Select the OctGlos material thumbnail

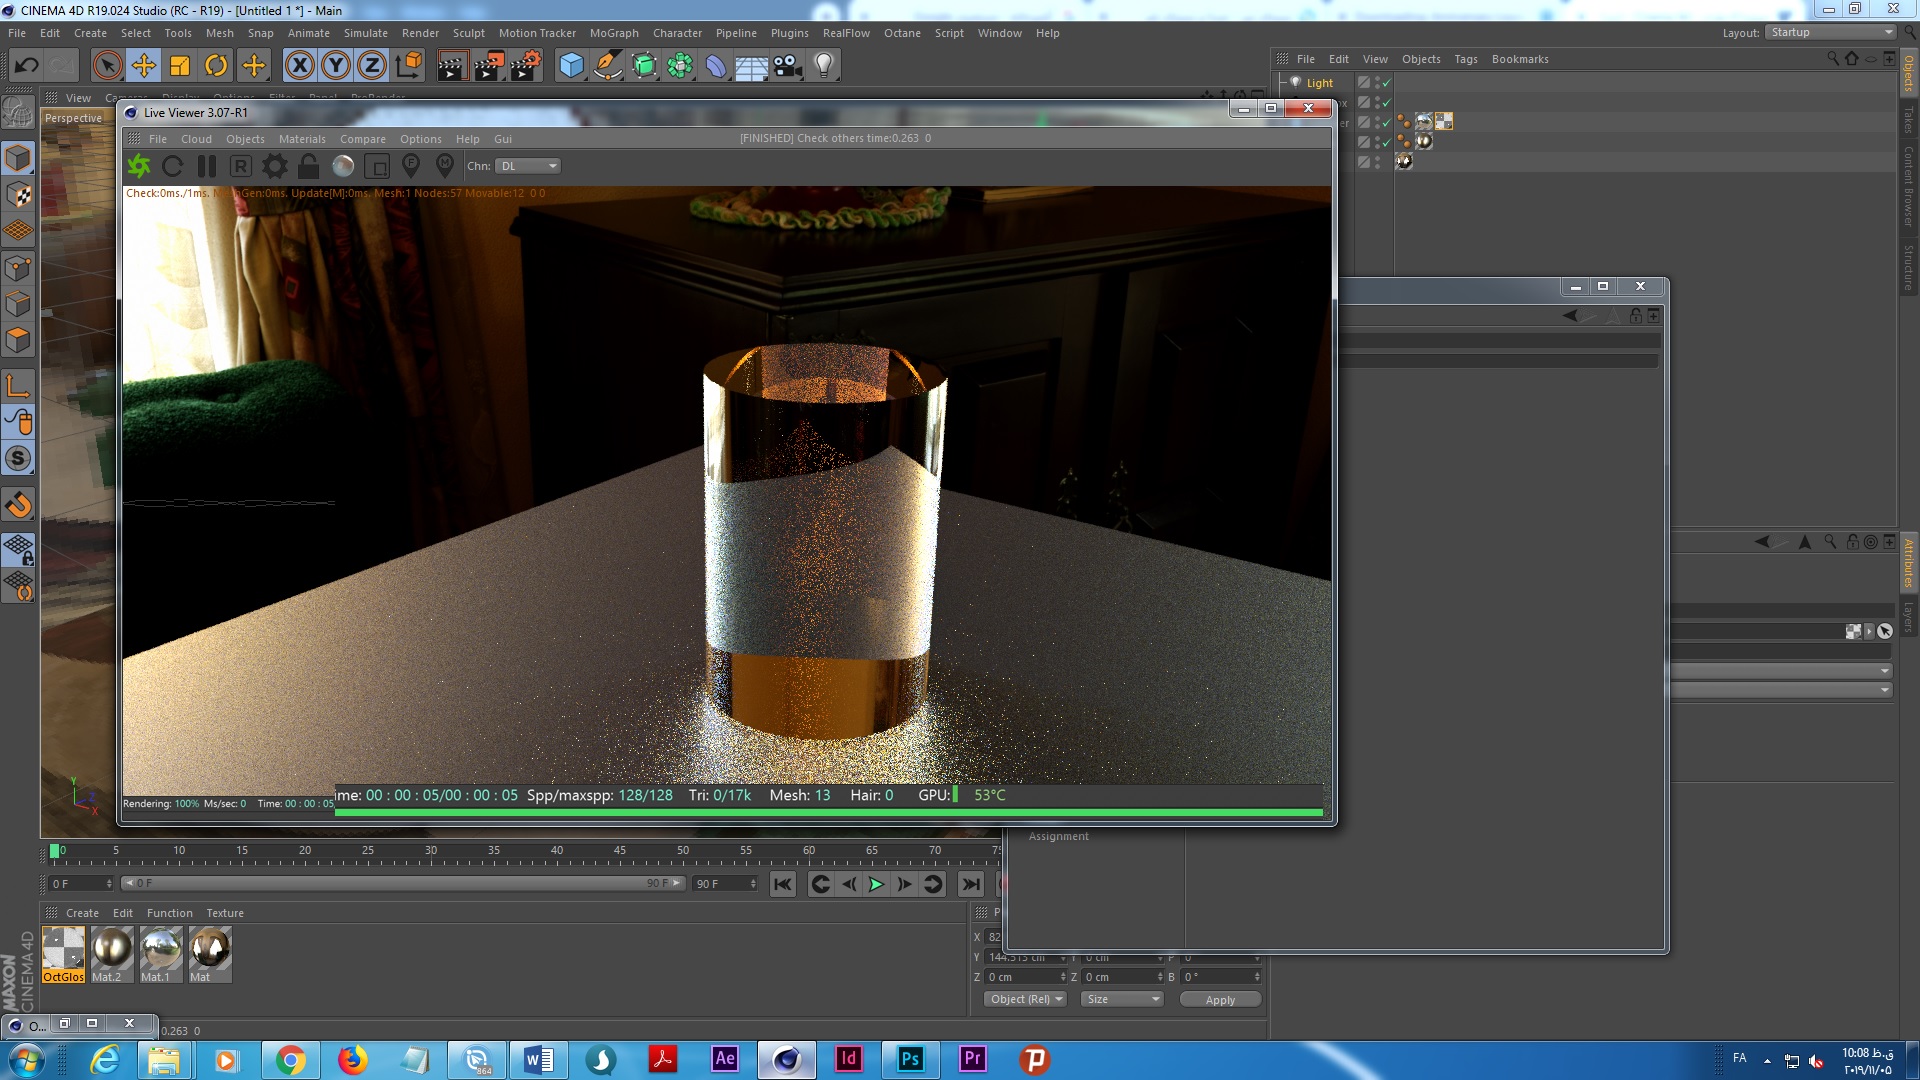[x=63, y=955]
